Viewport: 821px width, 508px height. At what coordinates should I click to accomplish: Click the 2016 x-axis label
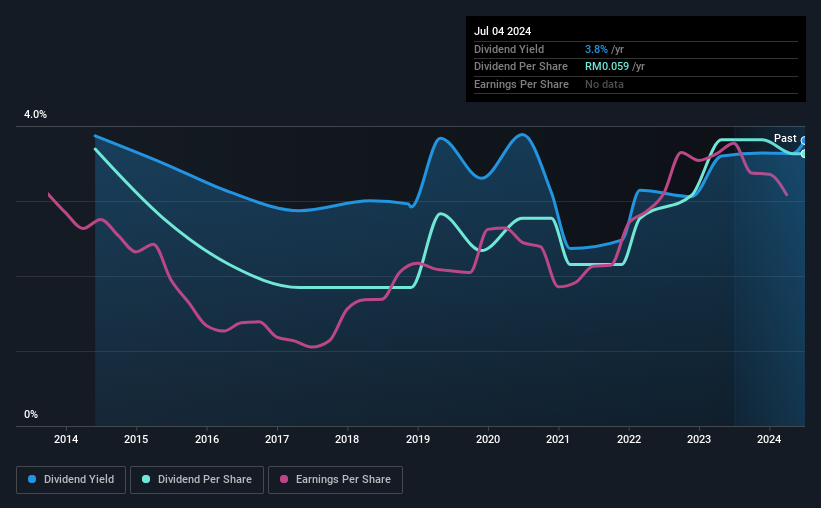point(207,439)
